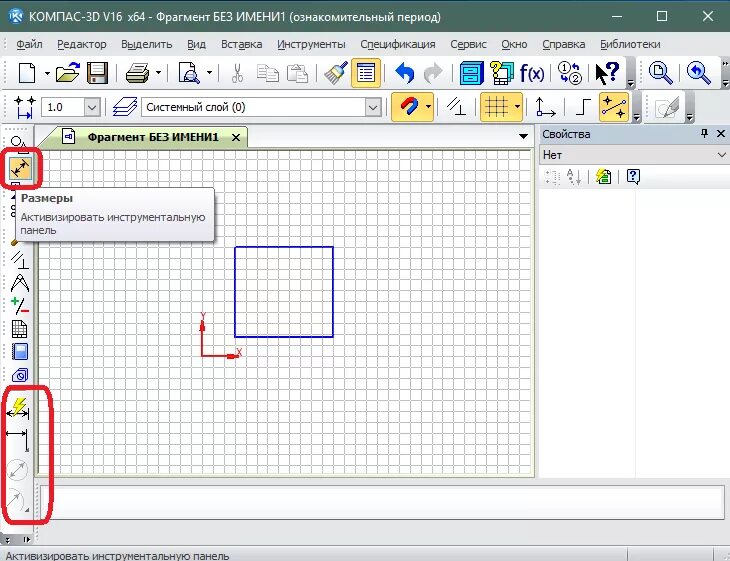The image size is (730, 561).
Task: Open the Файл menu
Action: [29, 44]
